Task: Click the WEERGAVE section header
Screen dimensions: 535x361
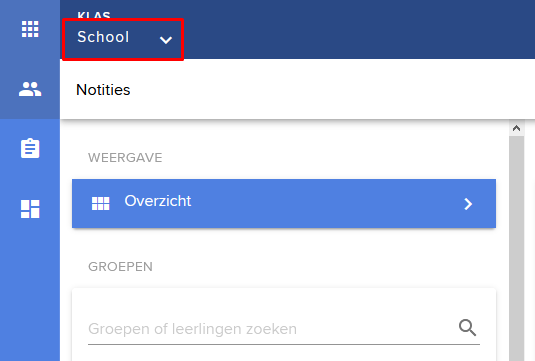Action: [x=125, y=158]
